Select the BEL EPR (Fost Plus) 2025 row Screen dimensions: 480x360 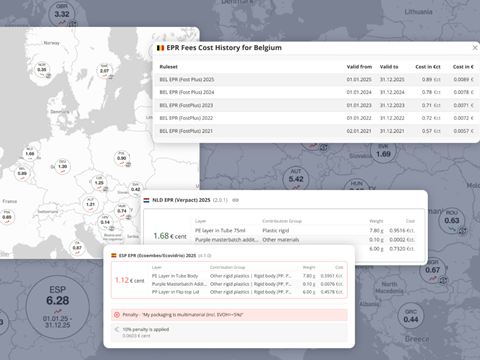[x=316, y=80]
